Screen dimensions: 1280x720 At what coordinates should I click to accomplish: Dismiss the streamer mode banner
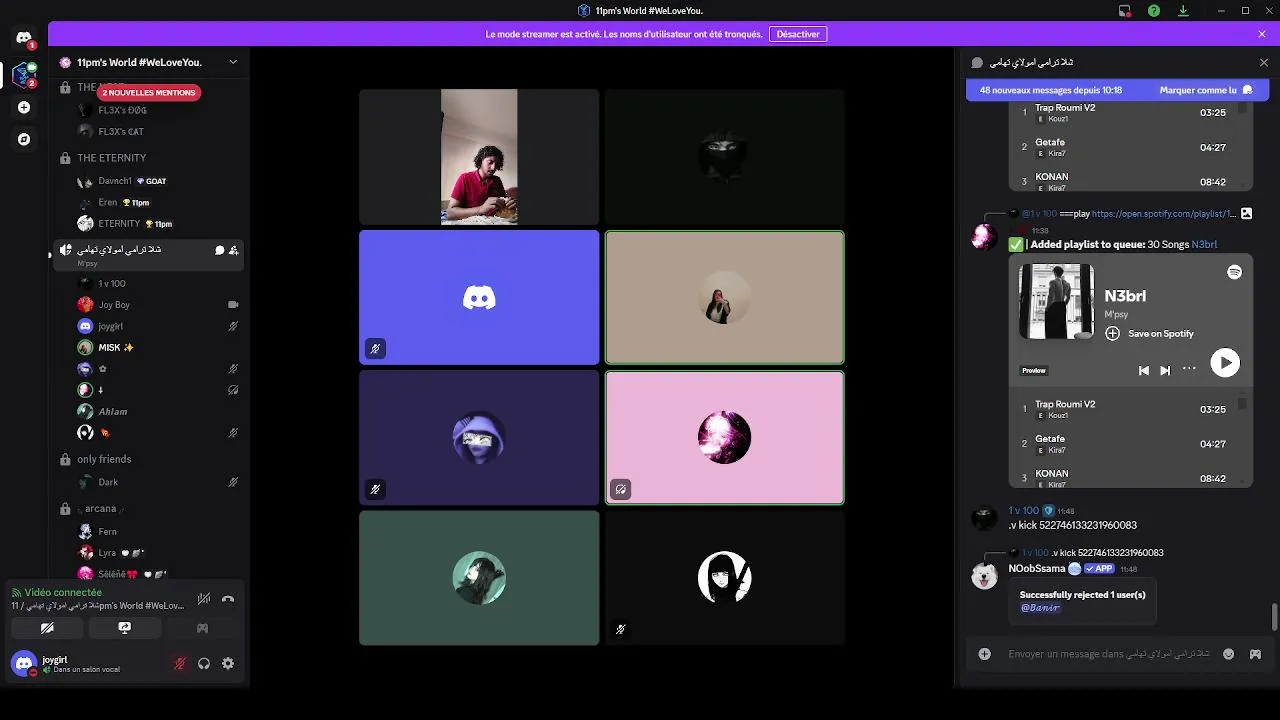[x=1262, y=34]
